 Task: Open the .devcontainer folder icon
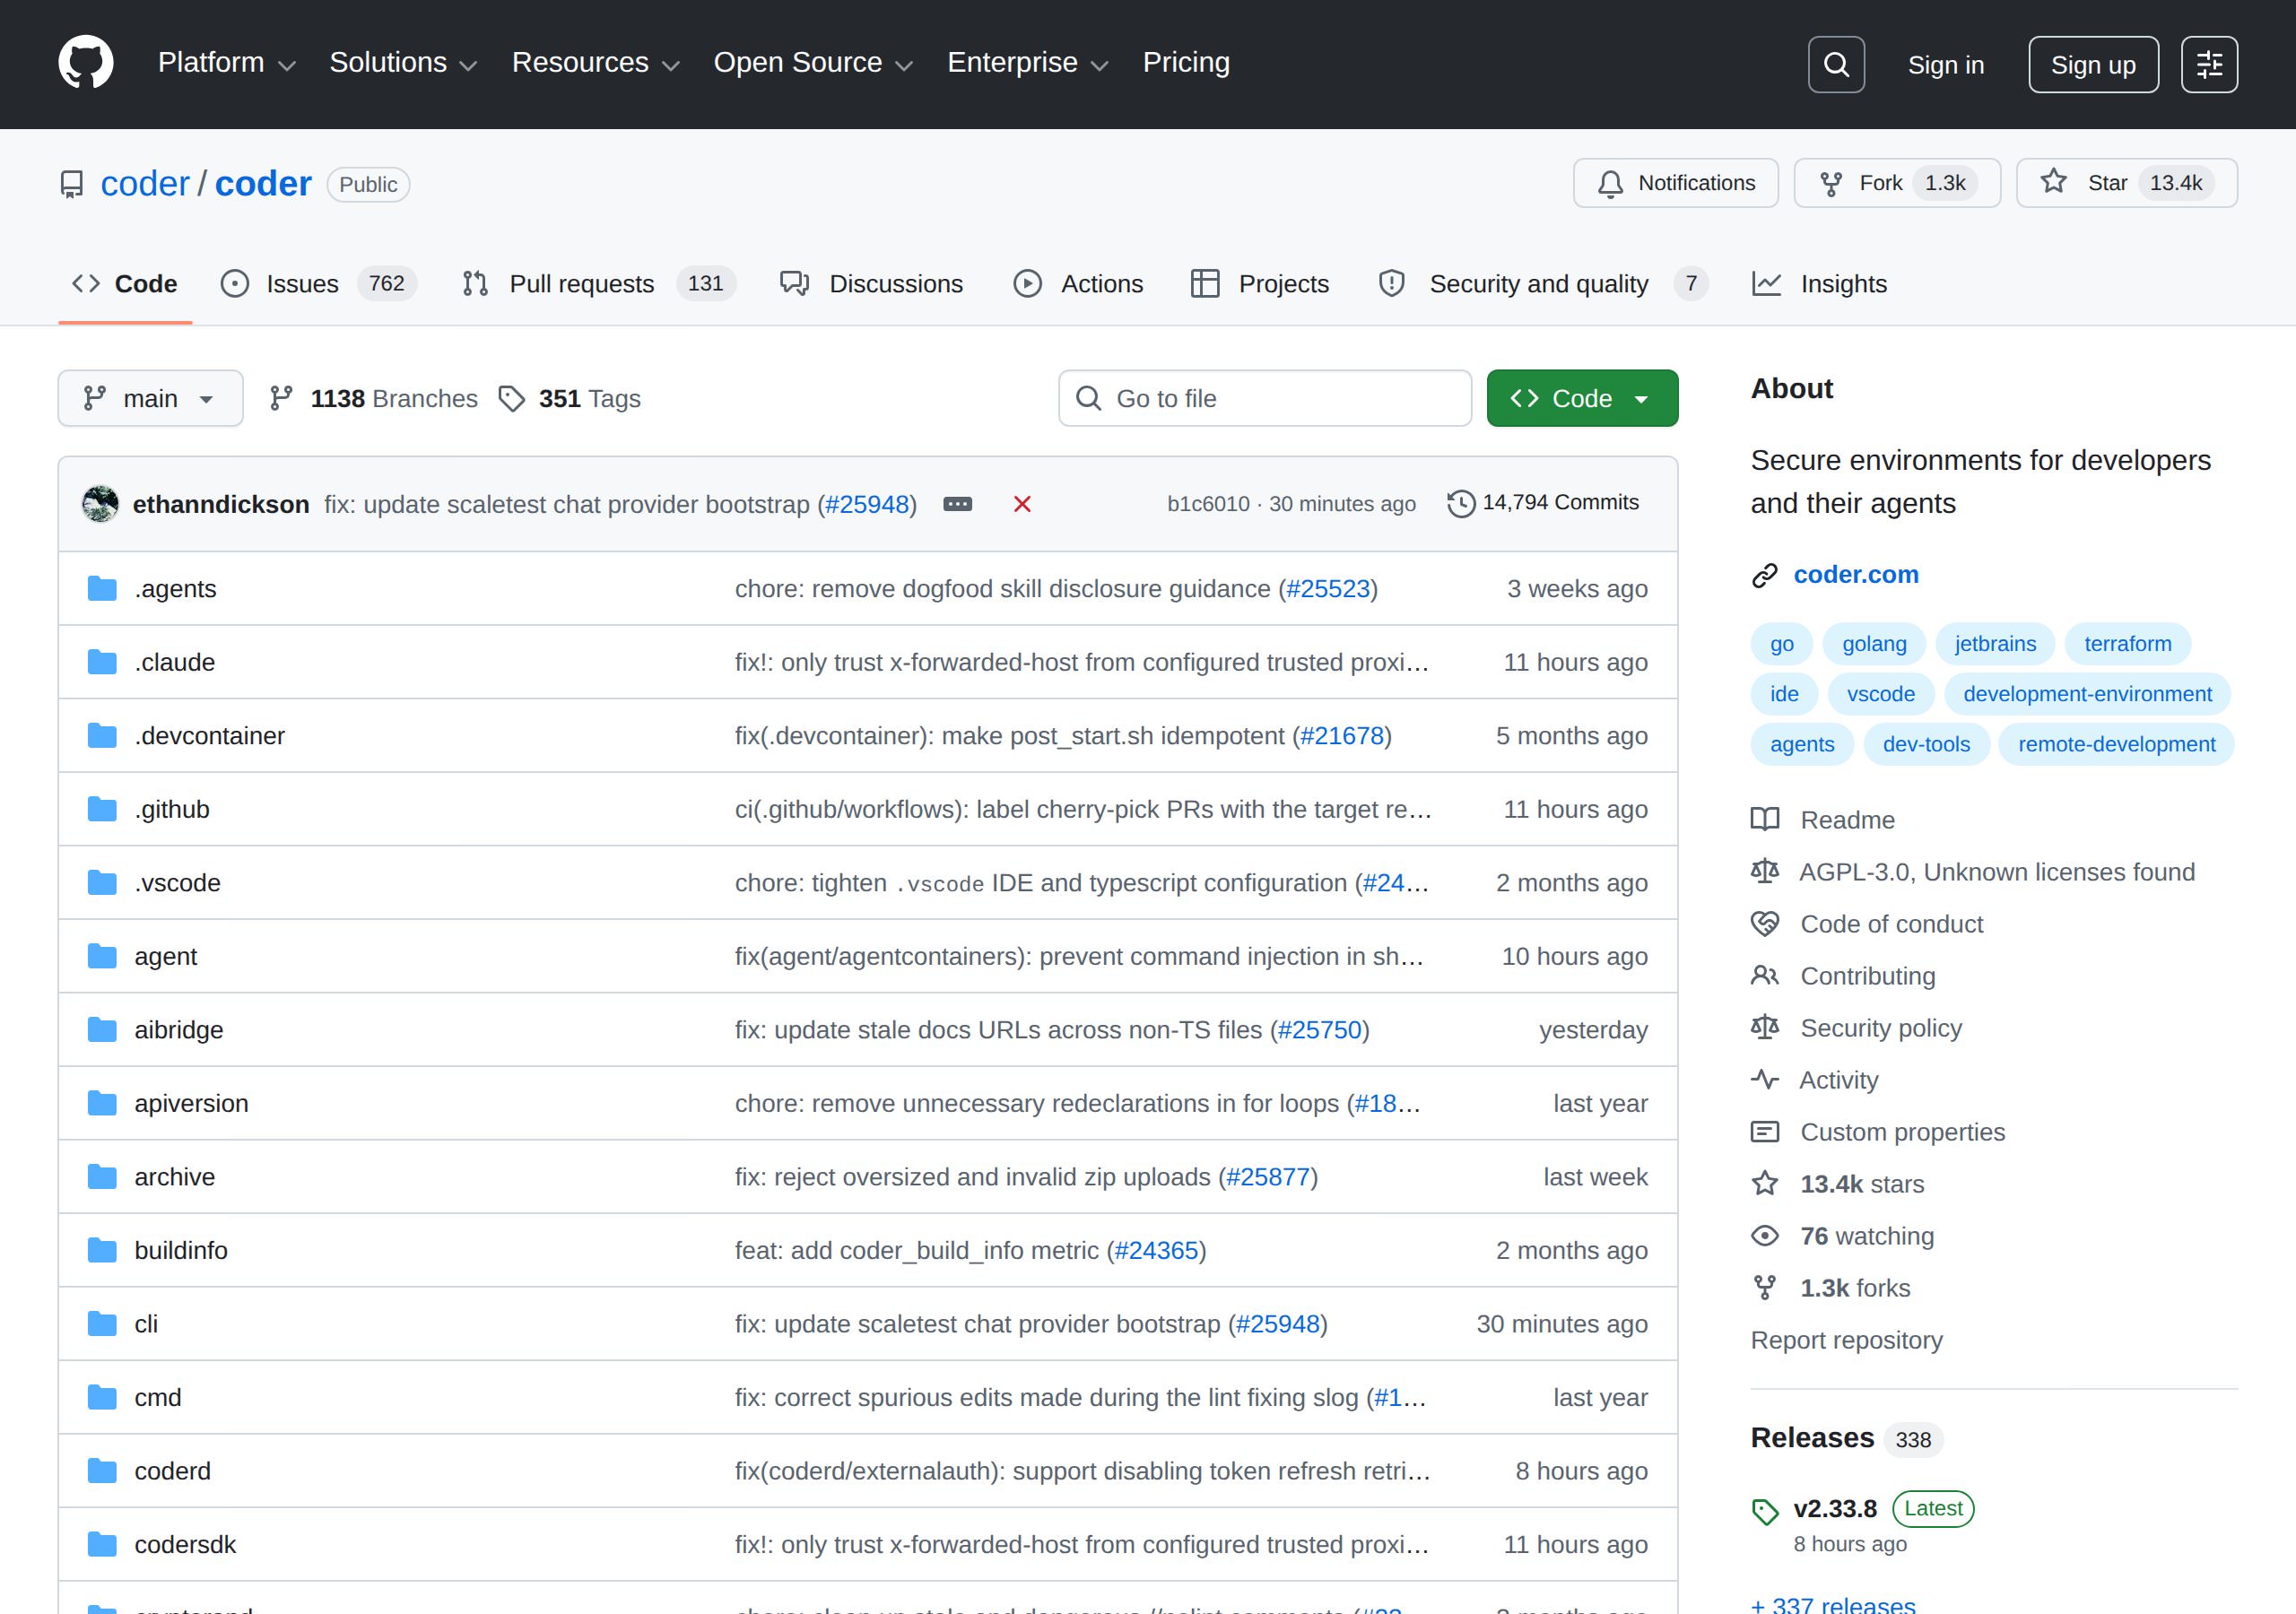102,736
